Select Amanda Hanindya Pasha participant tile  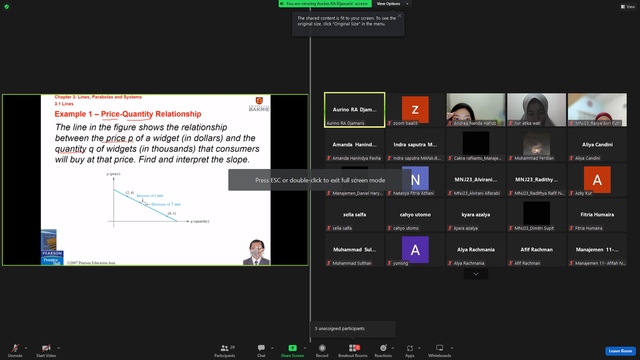pos(354,145)
